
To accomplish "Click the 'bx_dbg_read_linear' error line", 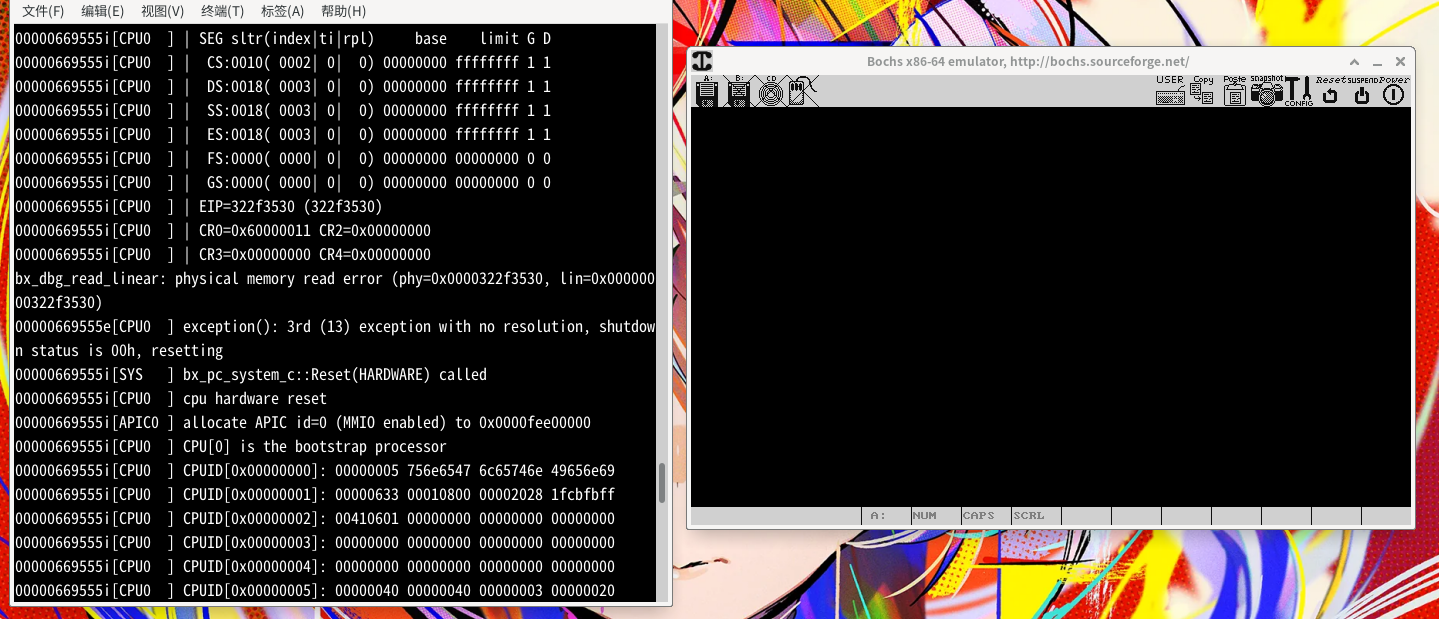I will coord(335,291).
